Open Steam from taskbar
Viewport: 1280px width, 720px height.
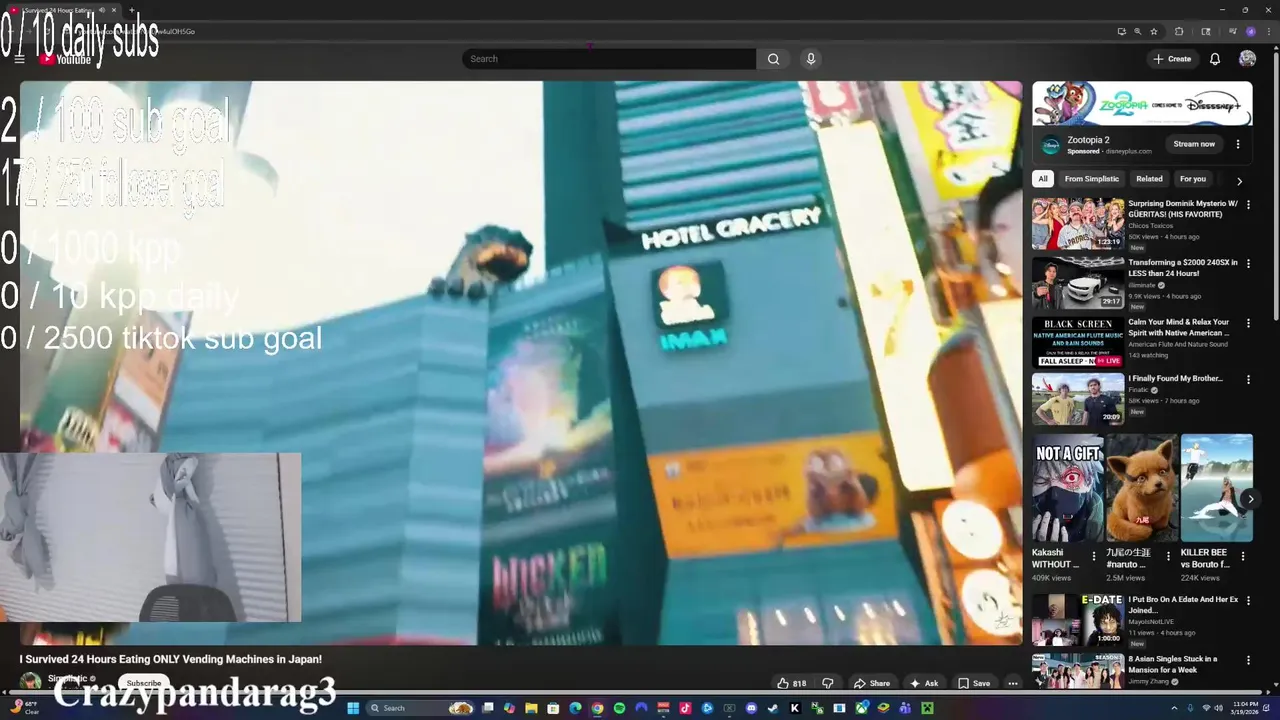[x=772, y=708]
